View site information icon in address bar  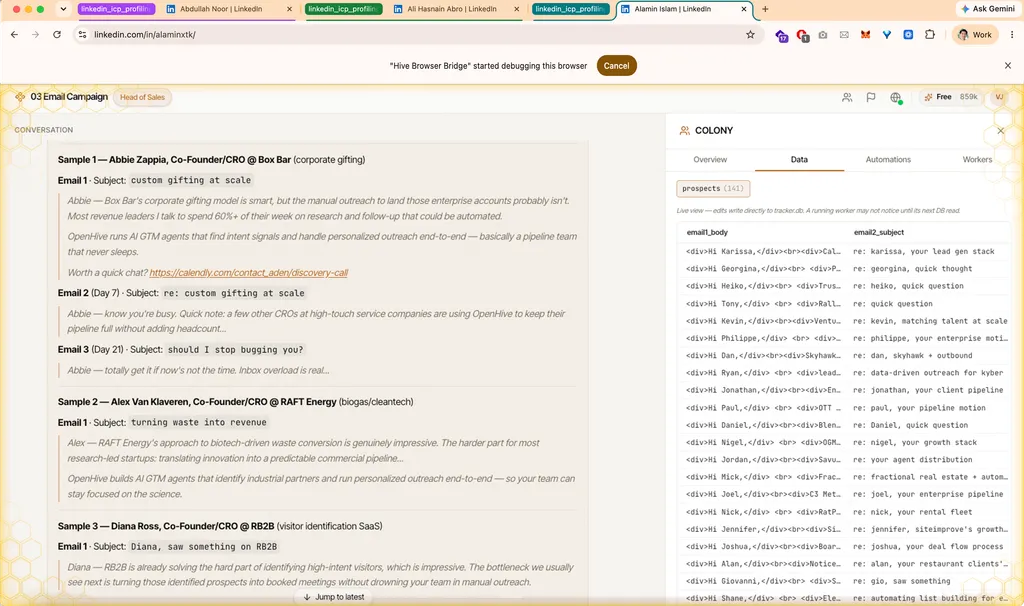[82, 35]
